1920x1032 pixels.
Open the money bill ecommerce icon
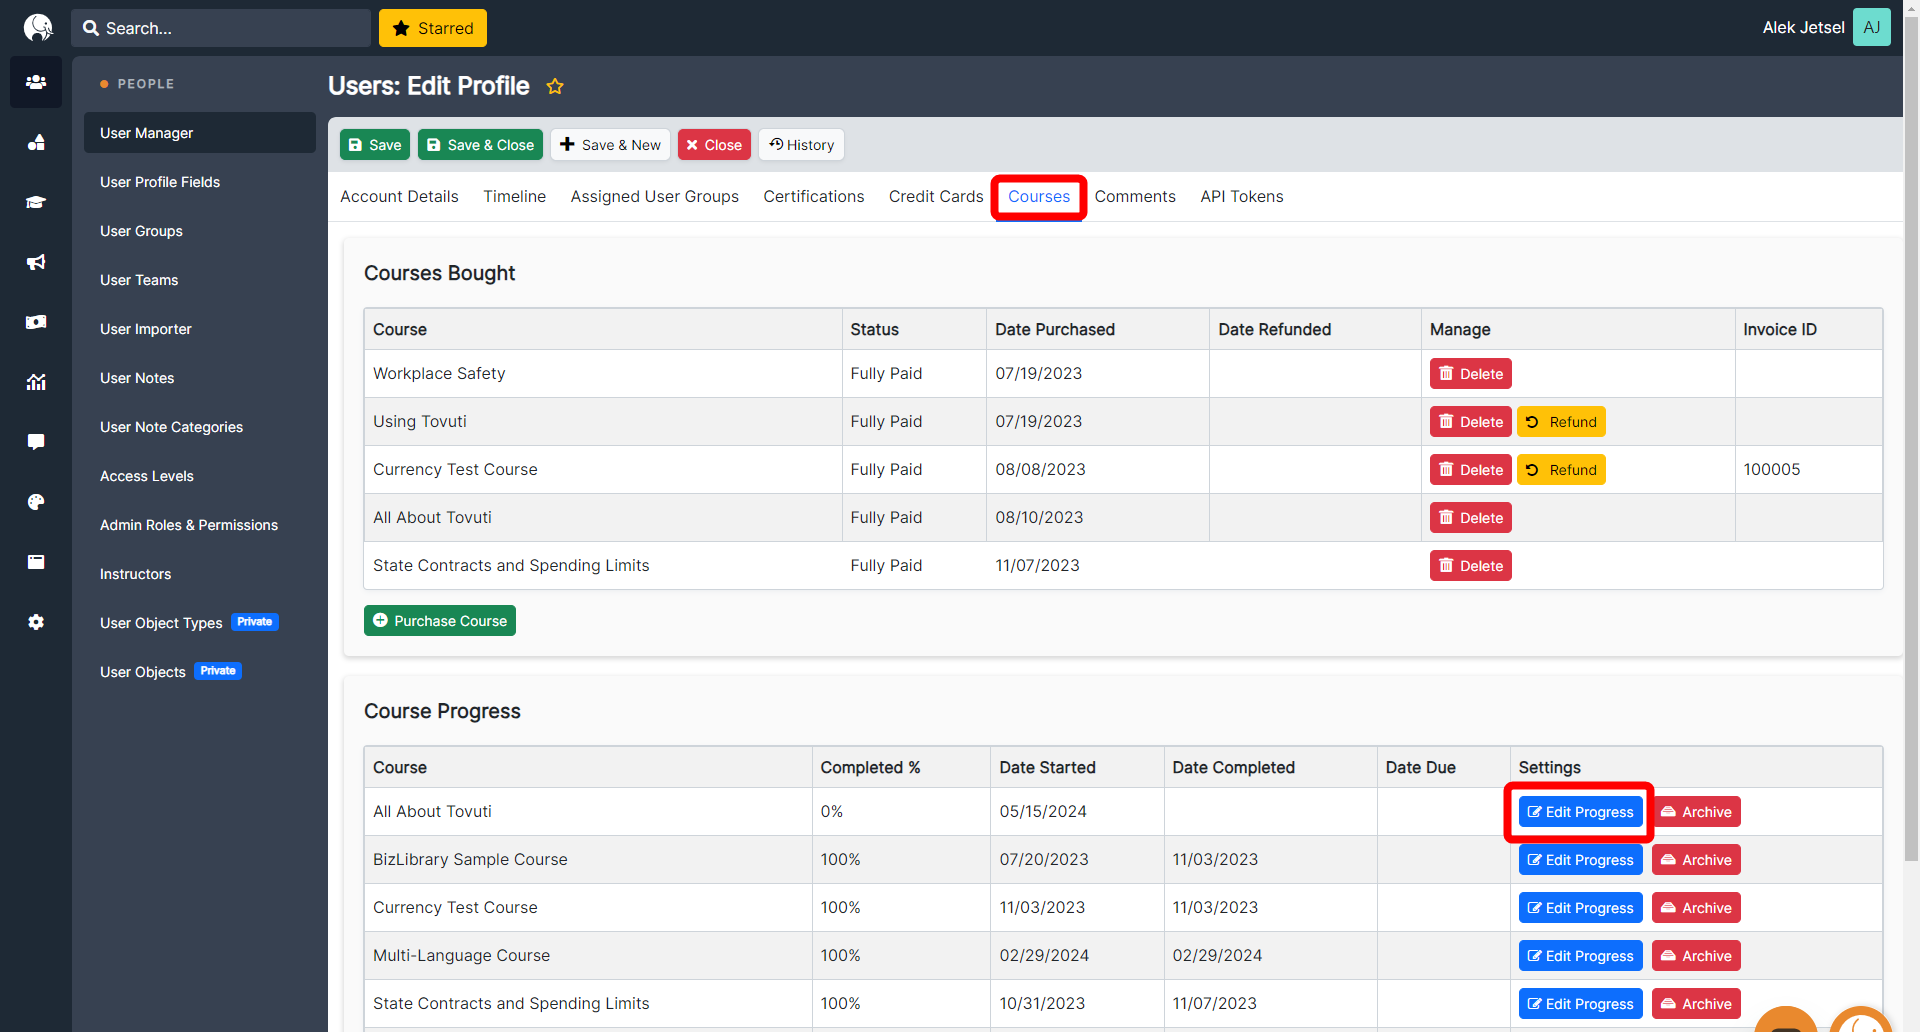(x=36, y=322)
